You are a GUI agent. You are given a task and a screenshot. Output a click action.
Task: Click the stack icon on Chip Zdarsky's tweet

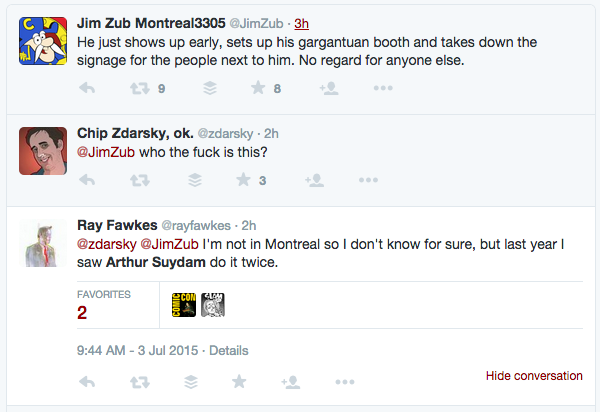coord(195,180)
